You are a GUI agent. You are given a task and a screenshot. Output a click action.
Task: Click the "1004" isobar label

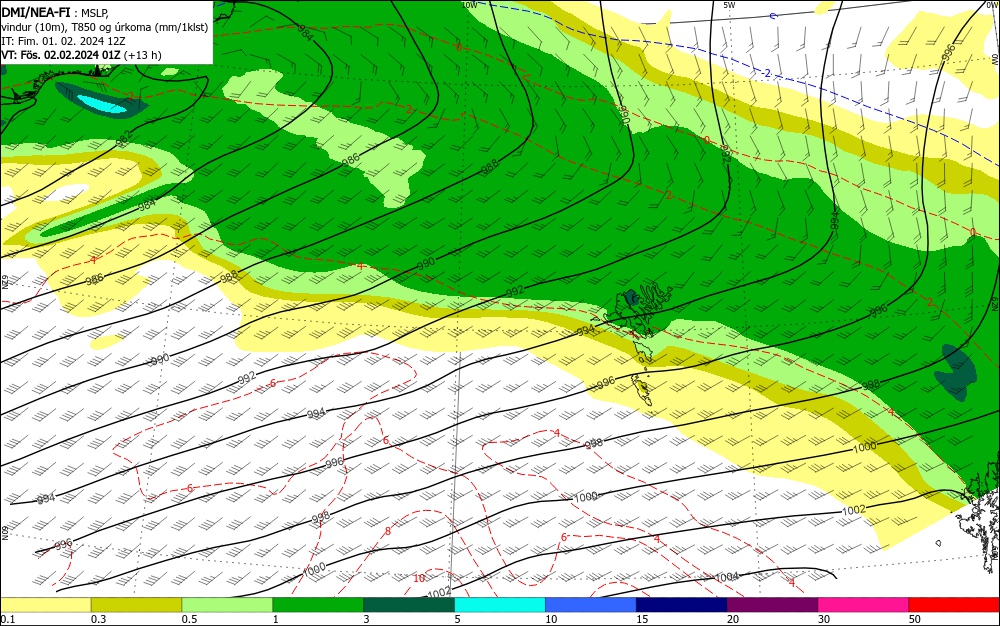pyautogui.click(x=726, y=577)
